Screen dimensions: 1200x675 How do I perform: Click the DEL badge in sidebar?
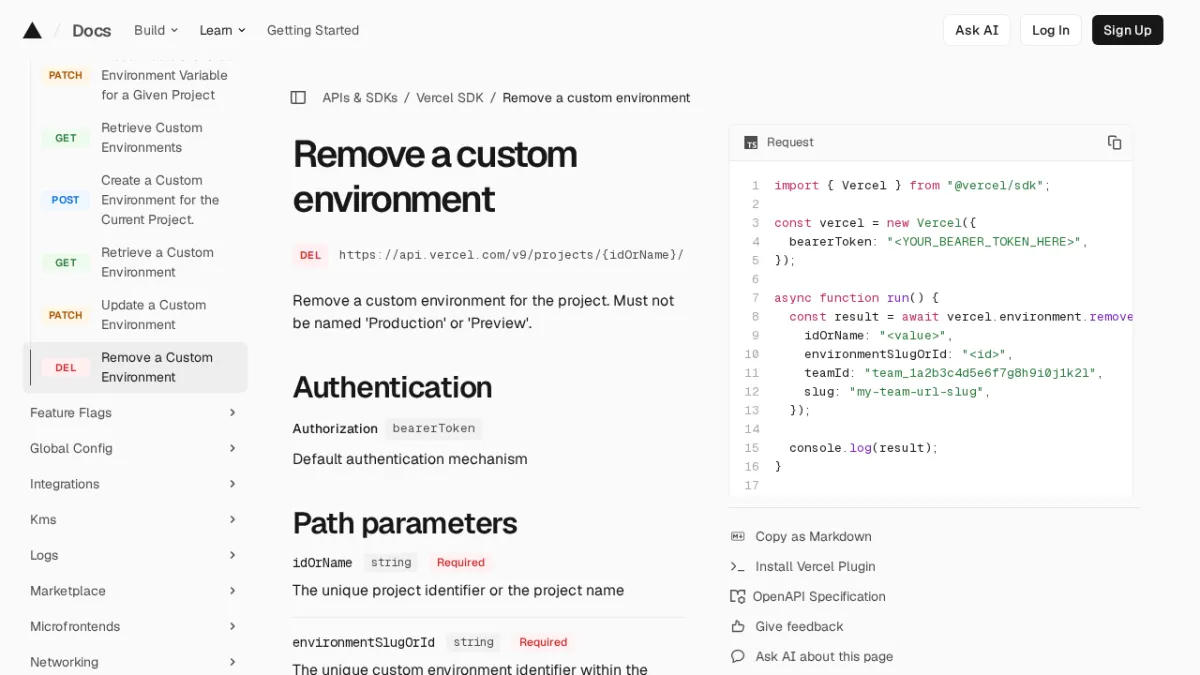(65, 368)
